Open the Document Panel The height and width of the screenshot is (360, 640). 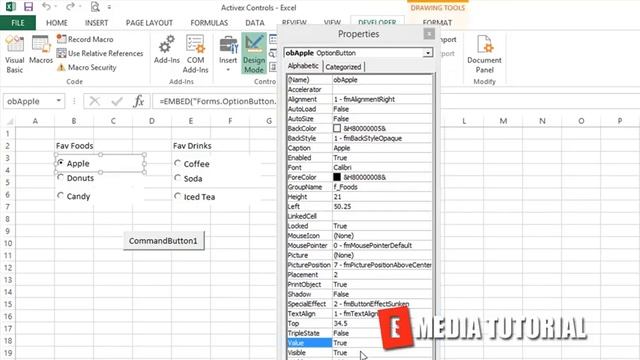(484, 54)
